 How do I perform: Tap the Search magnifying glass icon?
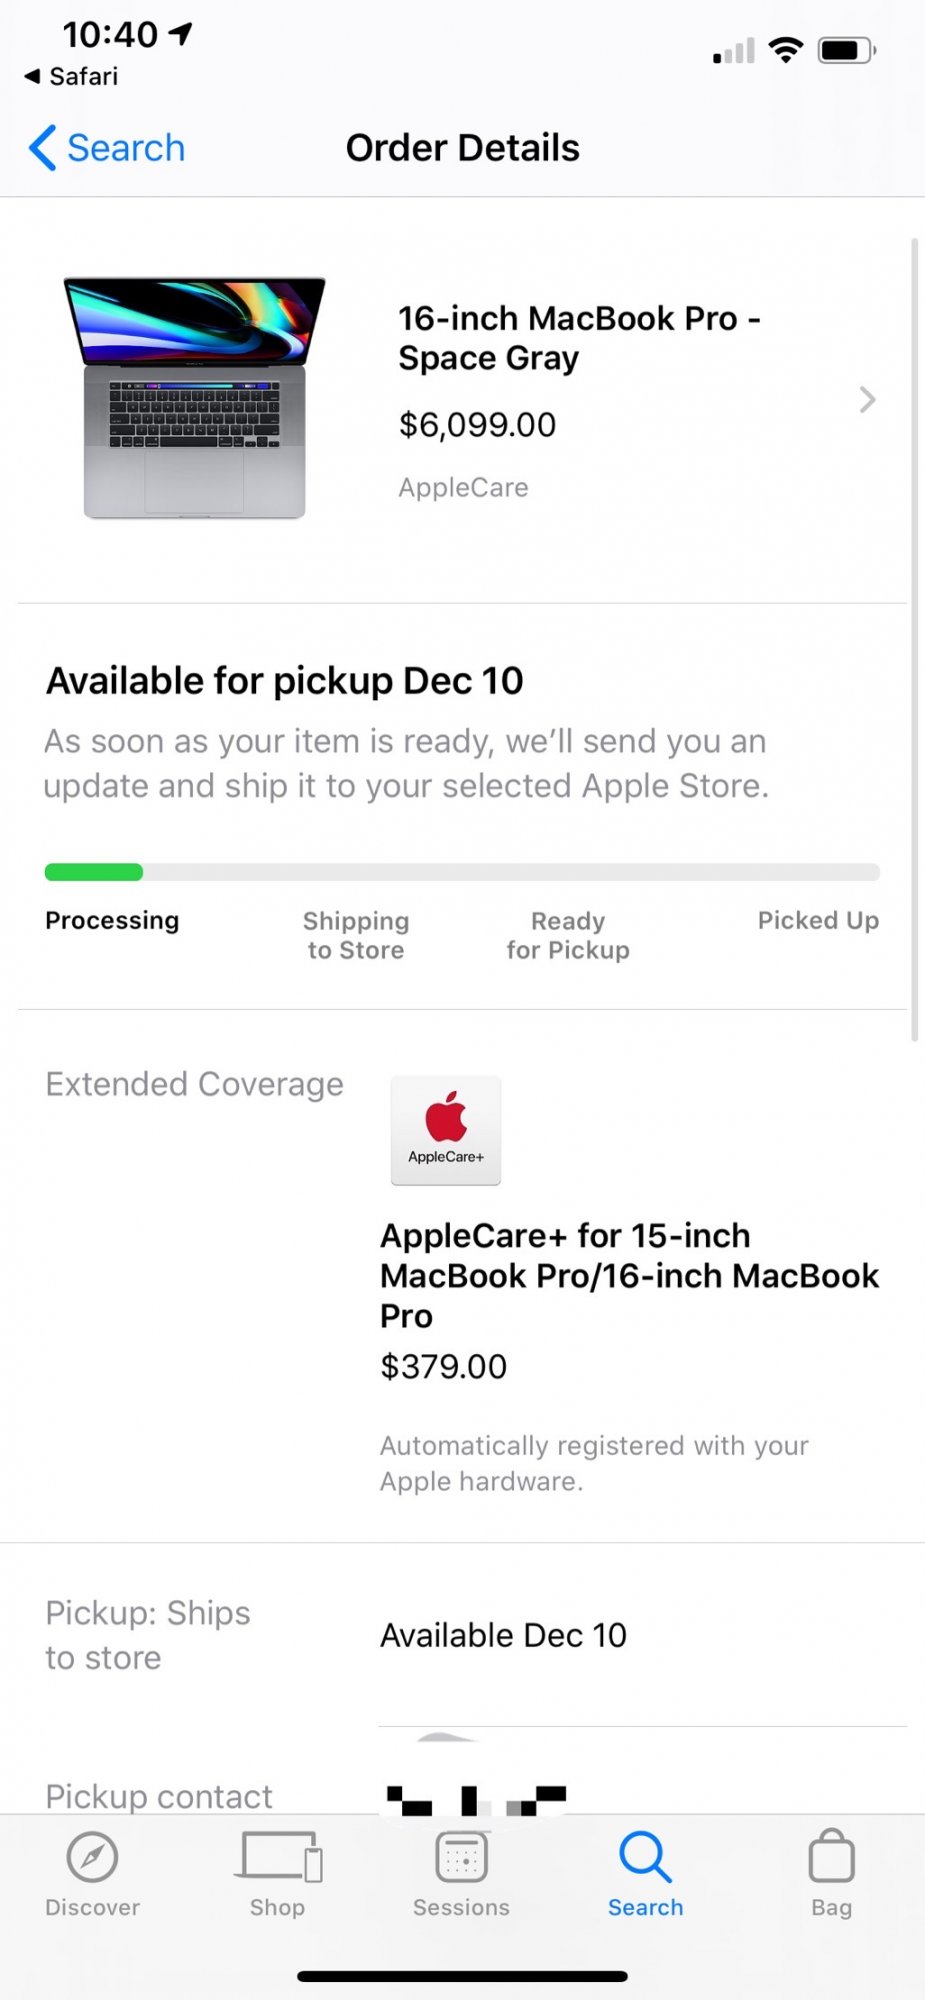point(645,1857)
